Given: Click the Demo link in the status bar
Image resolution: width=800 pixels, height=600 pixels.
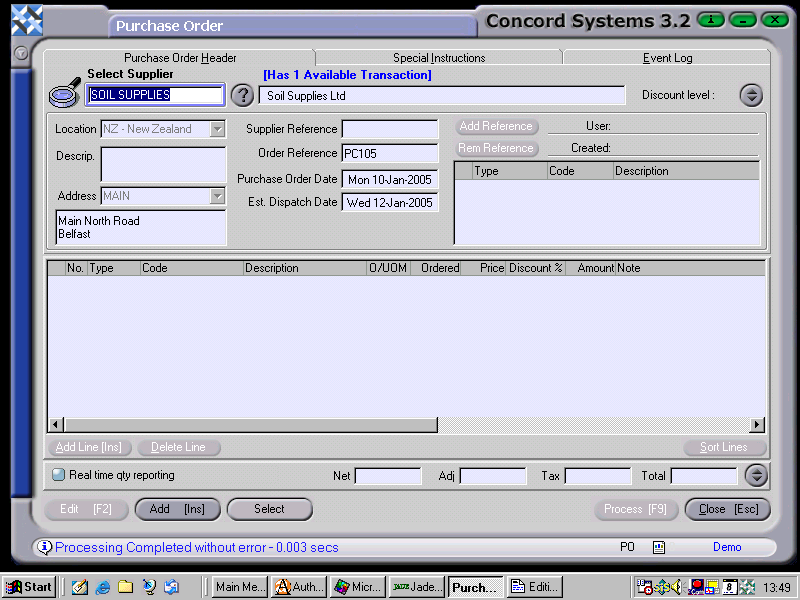Looking at the screenshot, I should [727, 547].
